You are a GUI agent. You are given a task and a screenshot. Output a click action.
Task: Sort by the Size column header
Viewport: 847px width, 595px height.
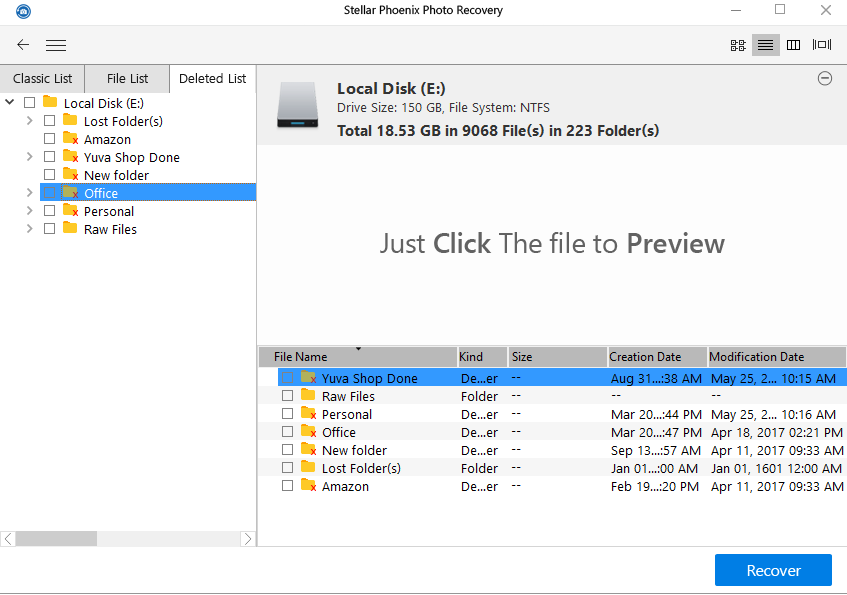coord(558,357)
